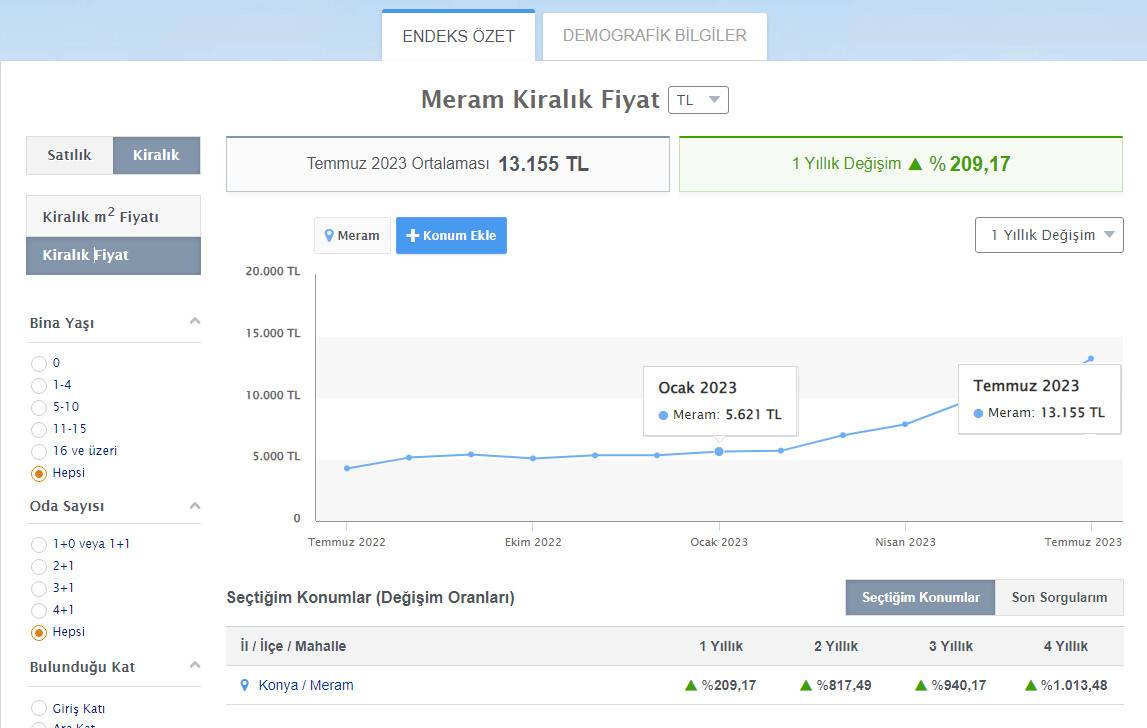Select Kiralık m² Fiyatı view
This screenshot has height=728, width=1147.
coord(113,217)
